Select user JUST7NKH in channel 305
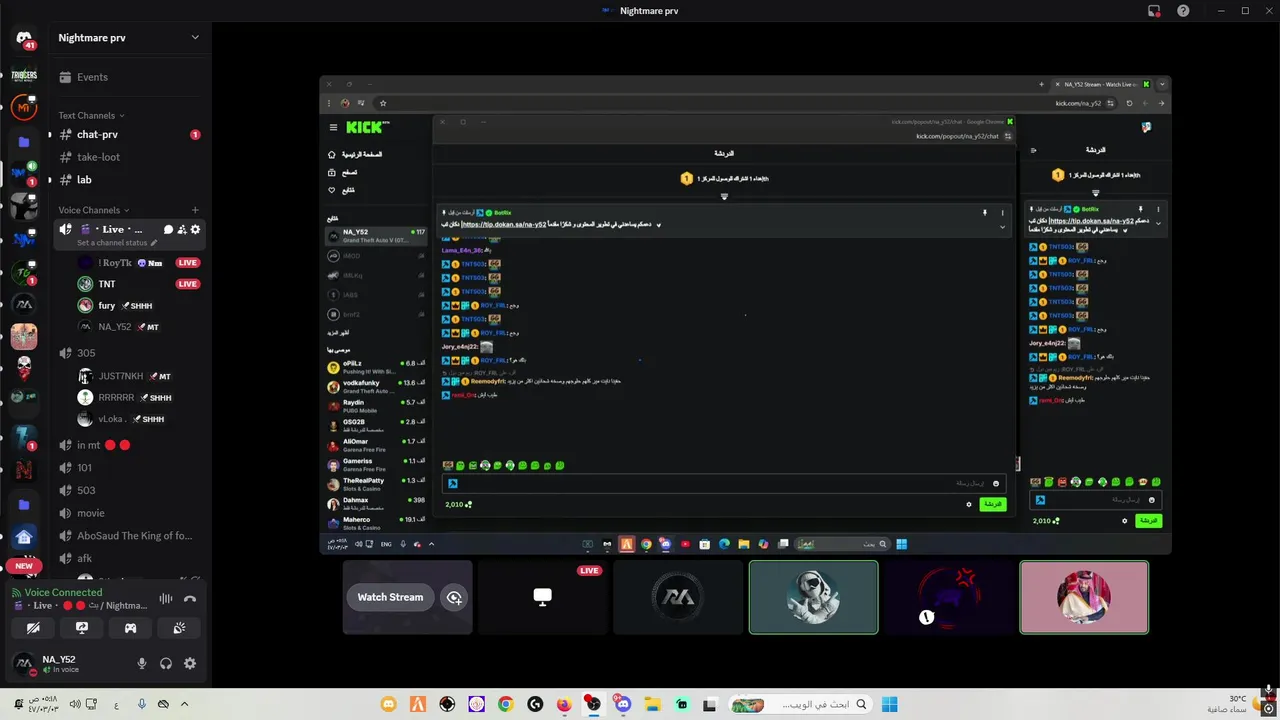 (x=139, y=376)
